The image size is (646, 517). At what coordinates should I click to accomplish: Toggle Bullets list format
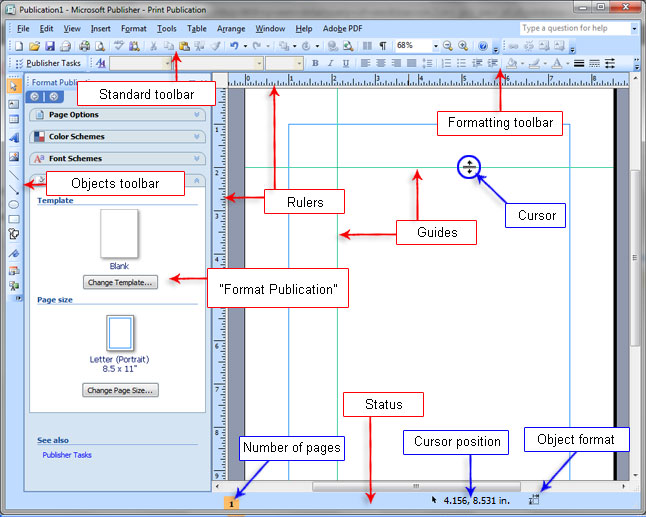coord(461,63)
